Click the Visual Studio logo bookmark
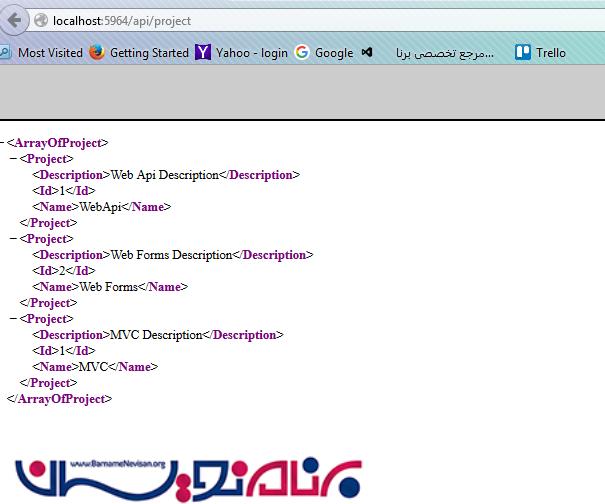The height and width of the screenshot is (504, 605). point(367,53)
